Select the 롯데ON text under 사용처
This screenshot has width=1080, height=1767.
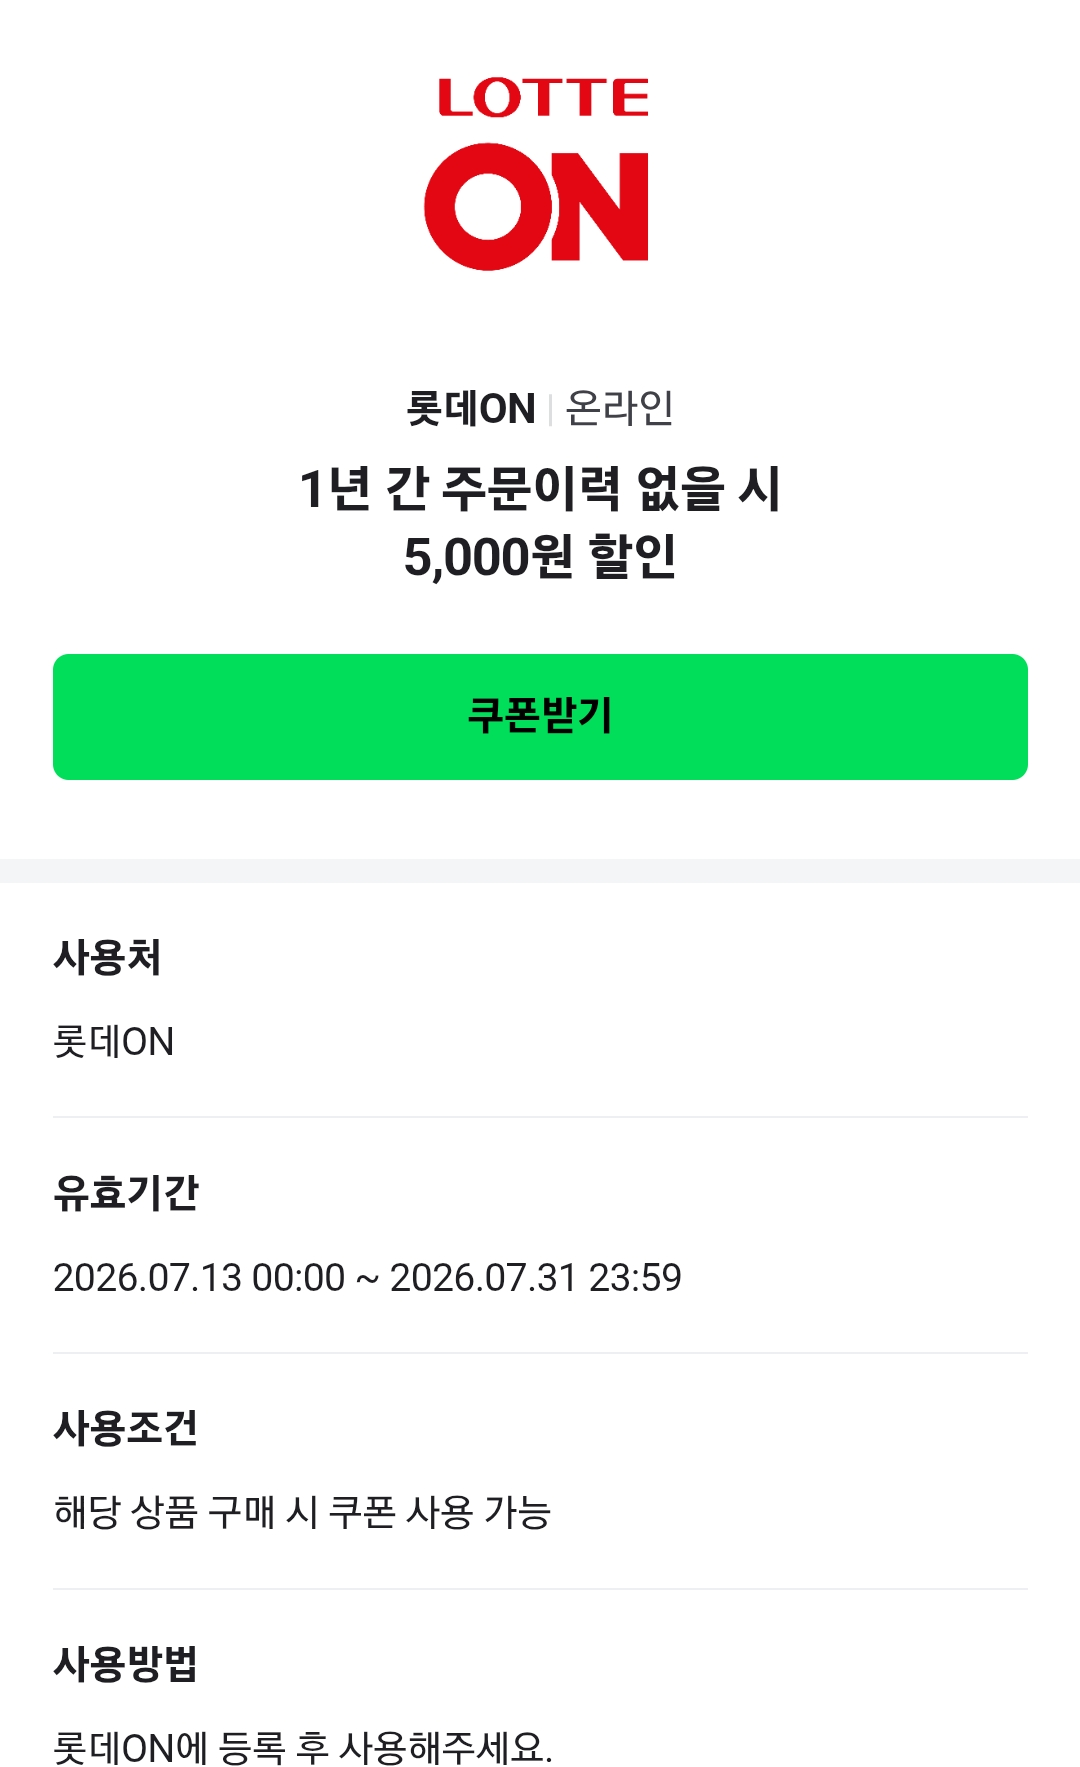click(113, 1041)
